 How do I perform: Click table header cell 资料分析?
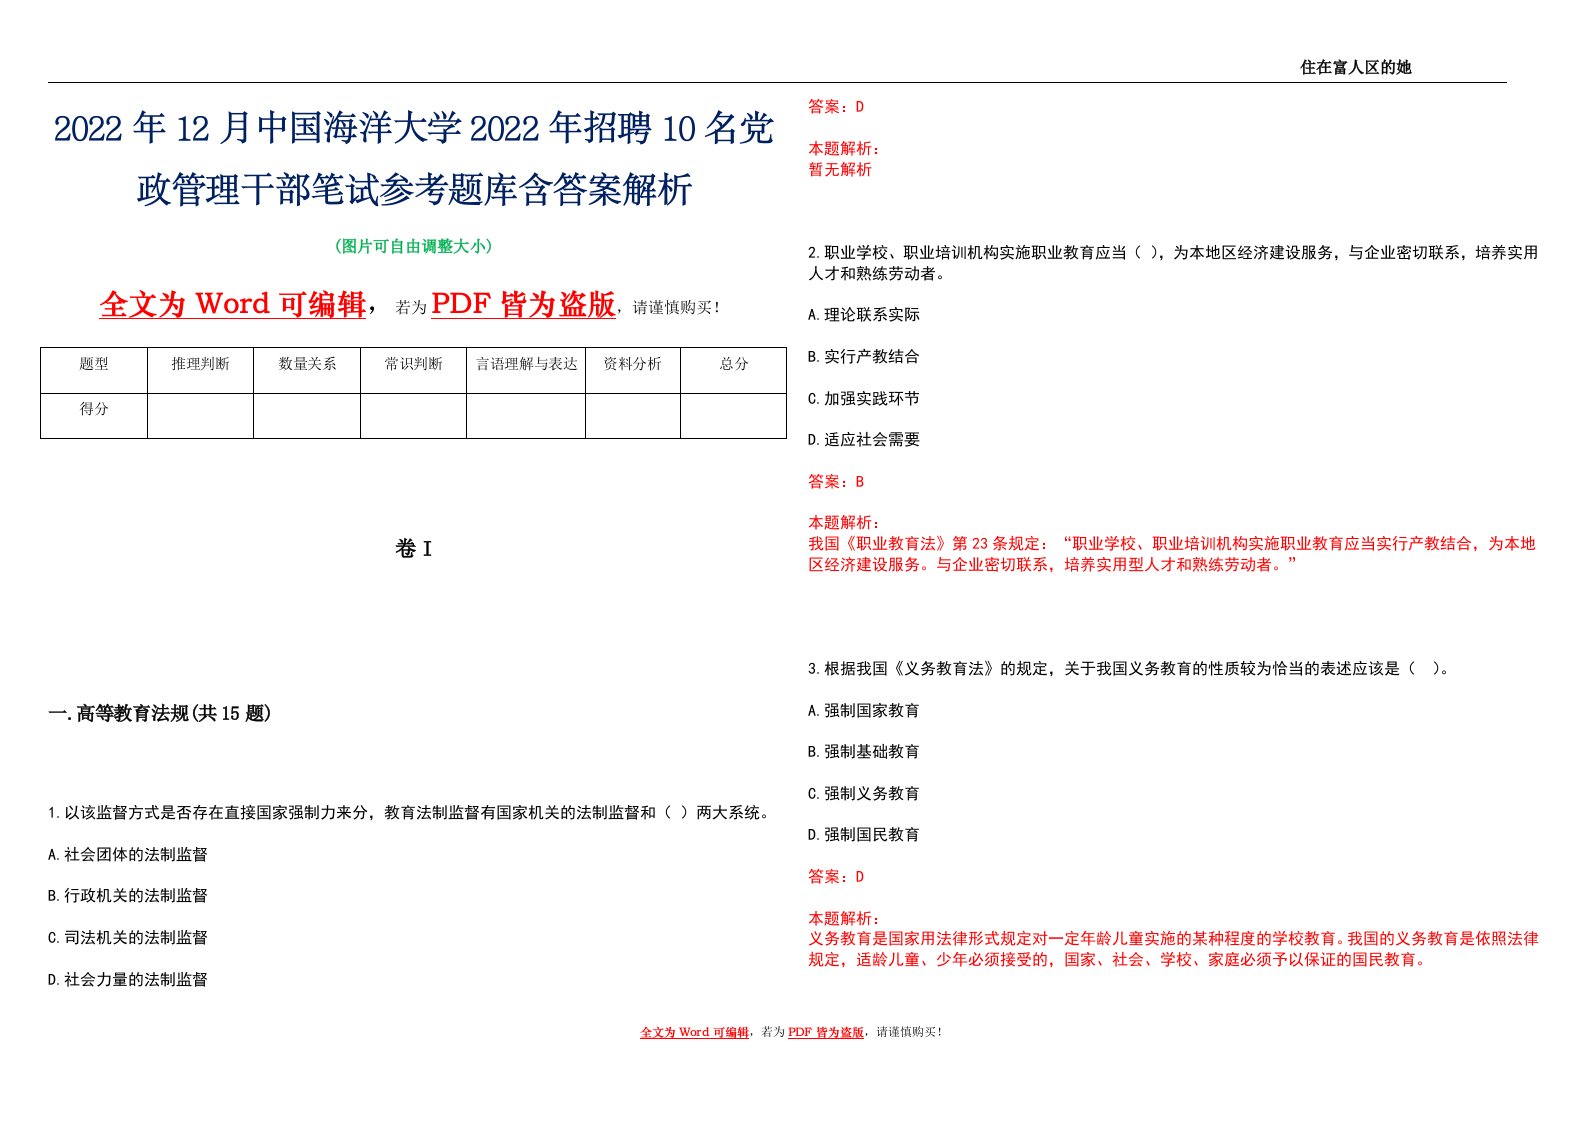pos(633,370)
